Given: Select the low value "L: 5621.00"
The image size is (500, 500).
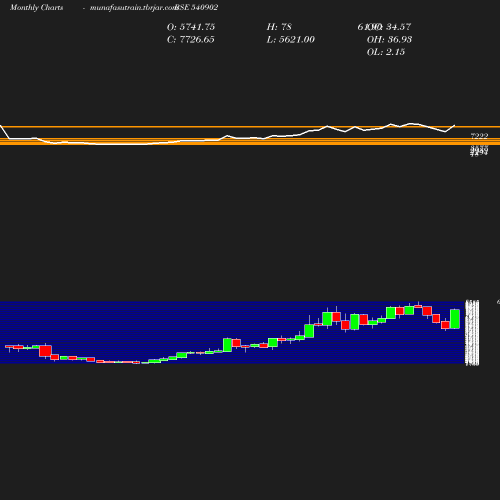Looking at the screenshot, I should coord(290,40).
